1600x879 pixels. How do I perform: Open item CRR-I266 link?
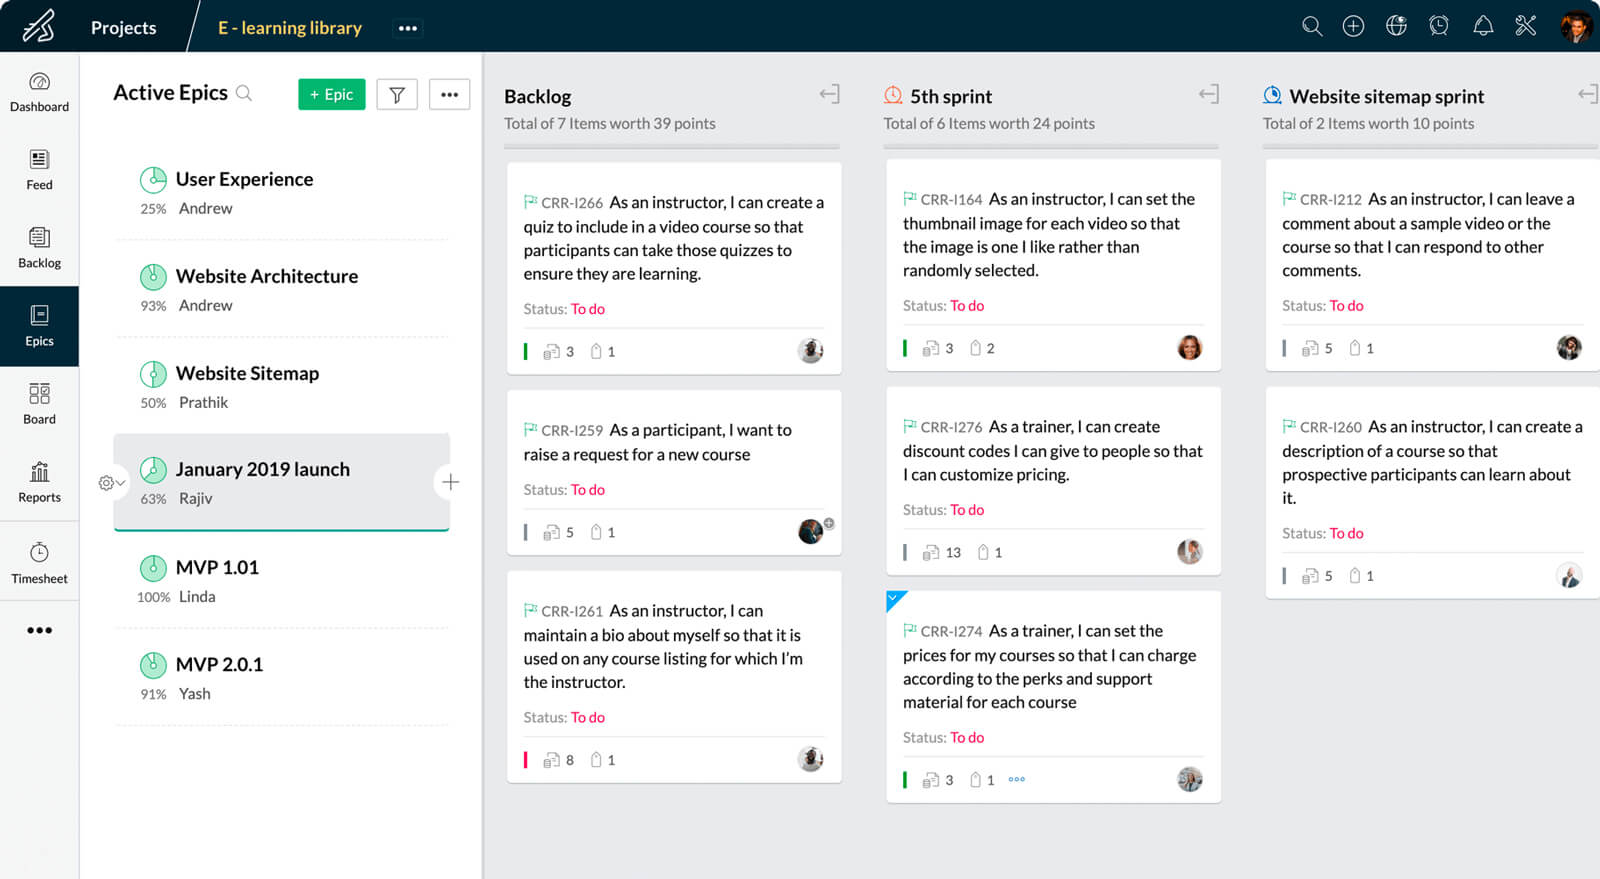(x=572, y=203)
